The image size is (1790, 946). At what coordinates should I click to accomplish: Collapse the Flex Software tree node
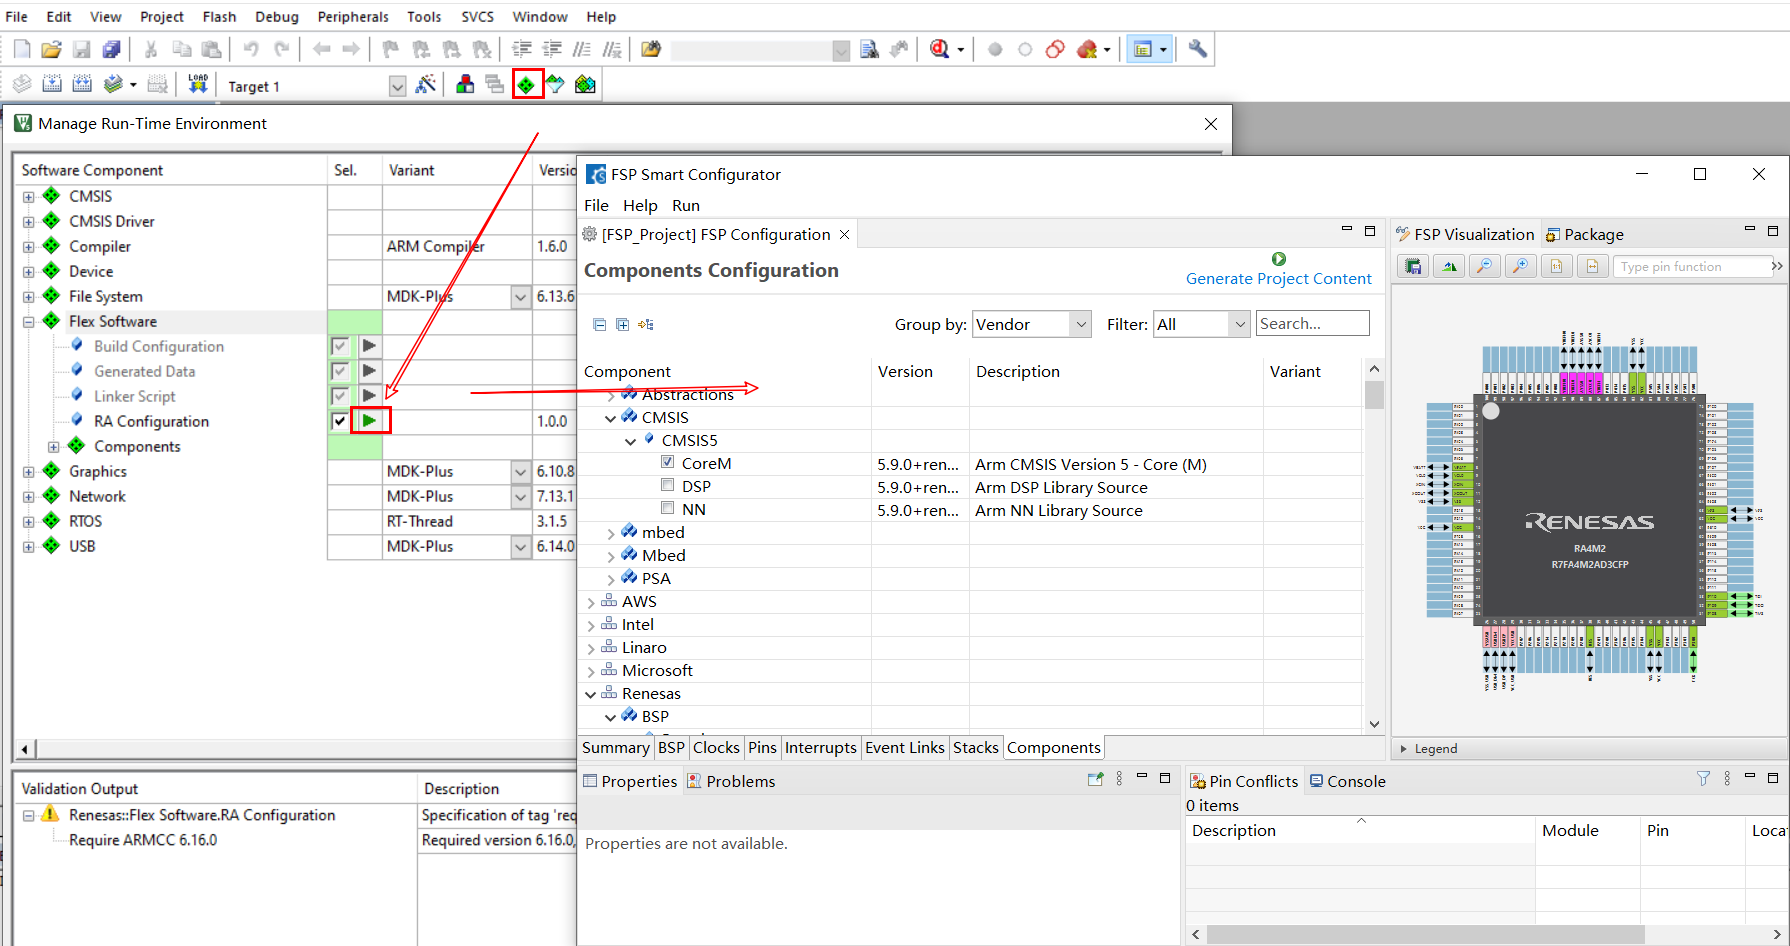tap(28, 322)
